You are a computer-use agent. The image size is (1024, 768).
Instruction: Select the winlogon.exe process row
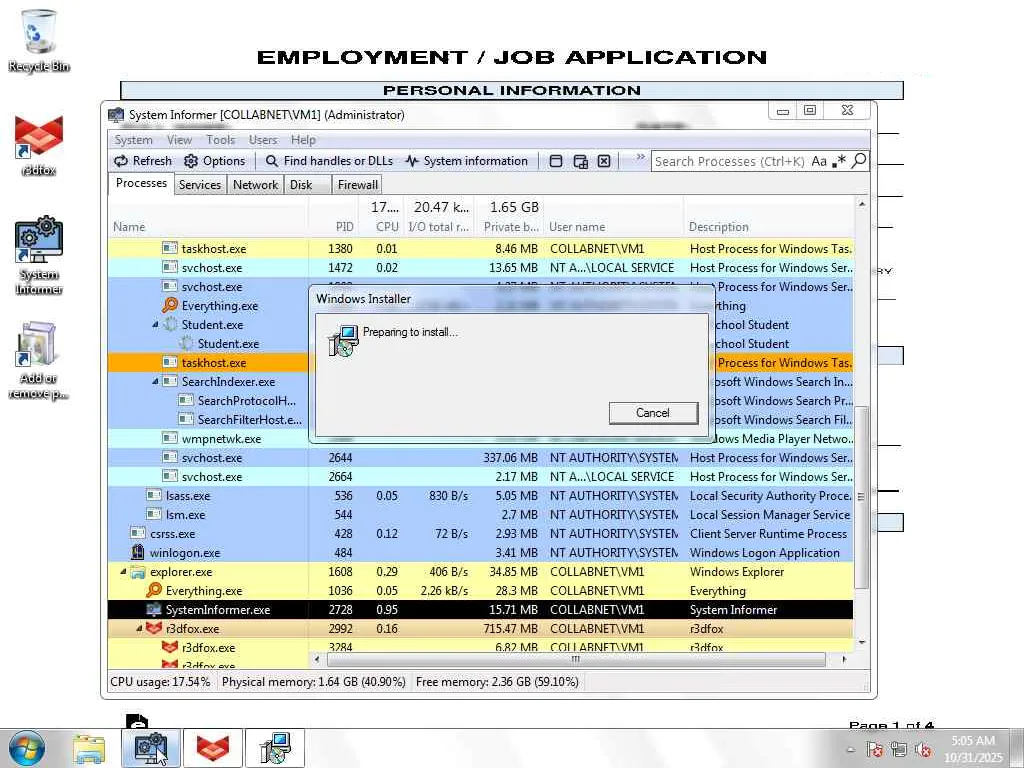480,553
